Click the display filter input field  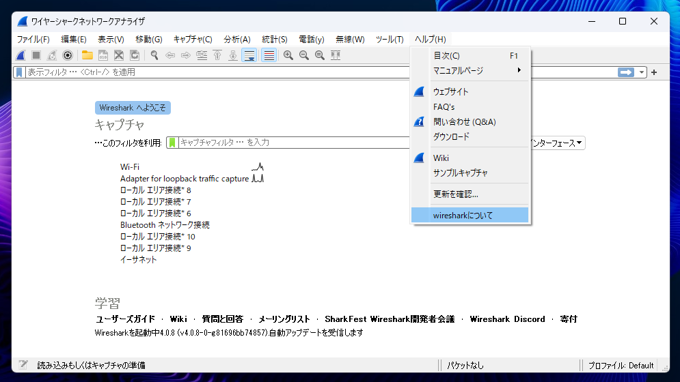(x=321, y=72)
